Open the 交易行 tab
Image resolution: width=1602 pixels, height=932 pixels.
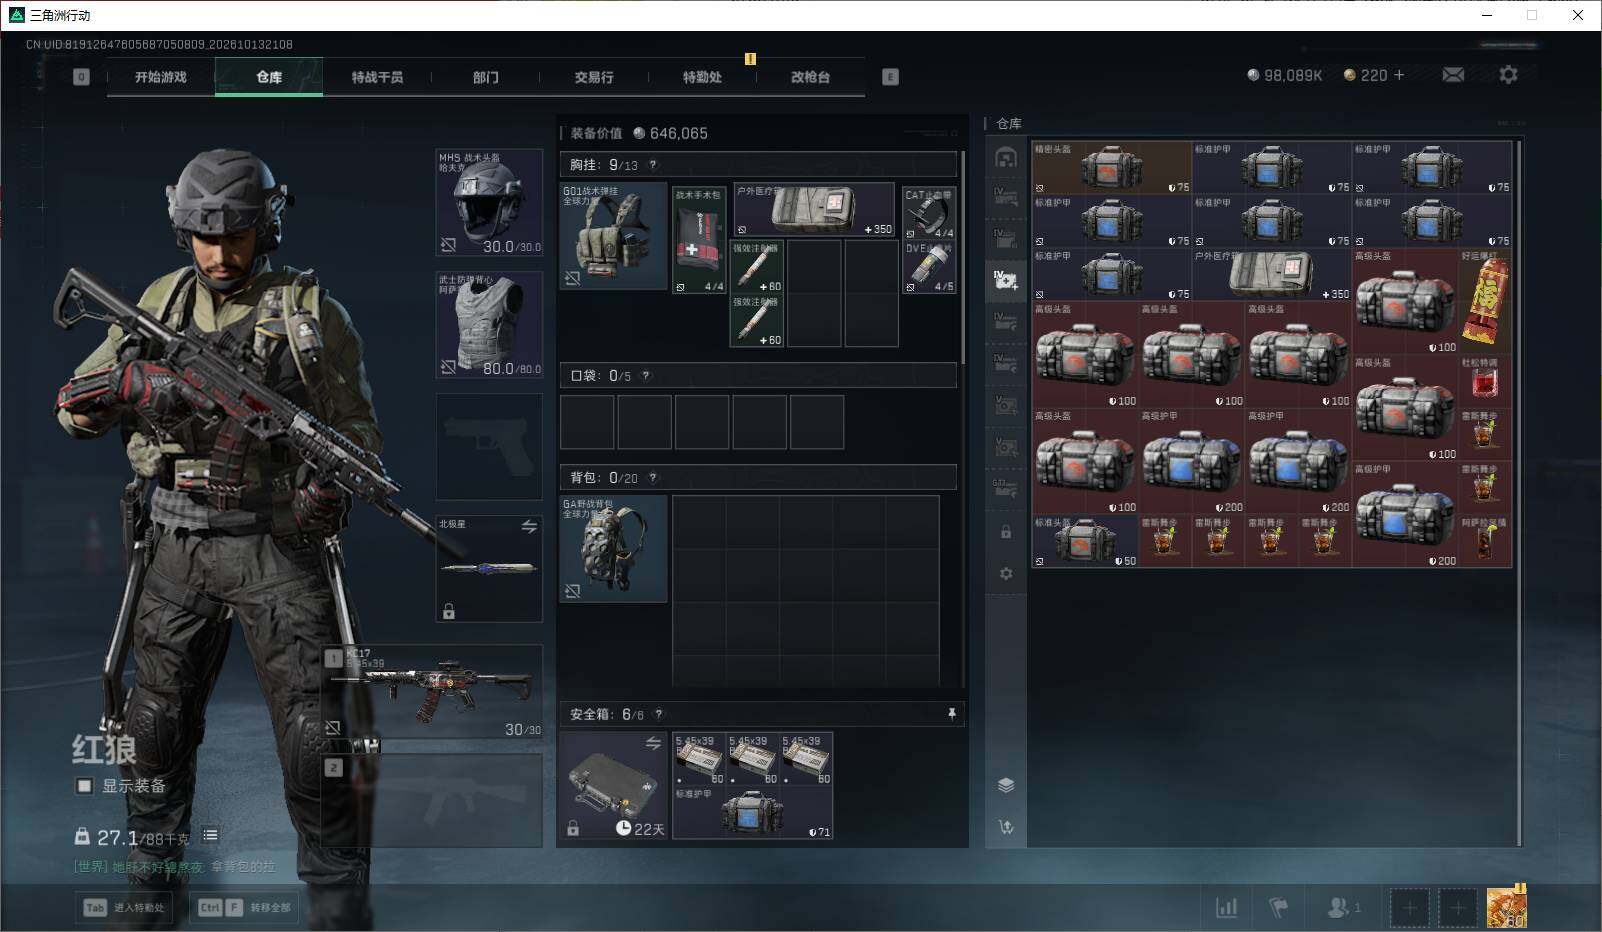[594, 77]
